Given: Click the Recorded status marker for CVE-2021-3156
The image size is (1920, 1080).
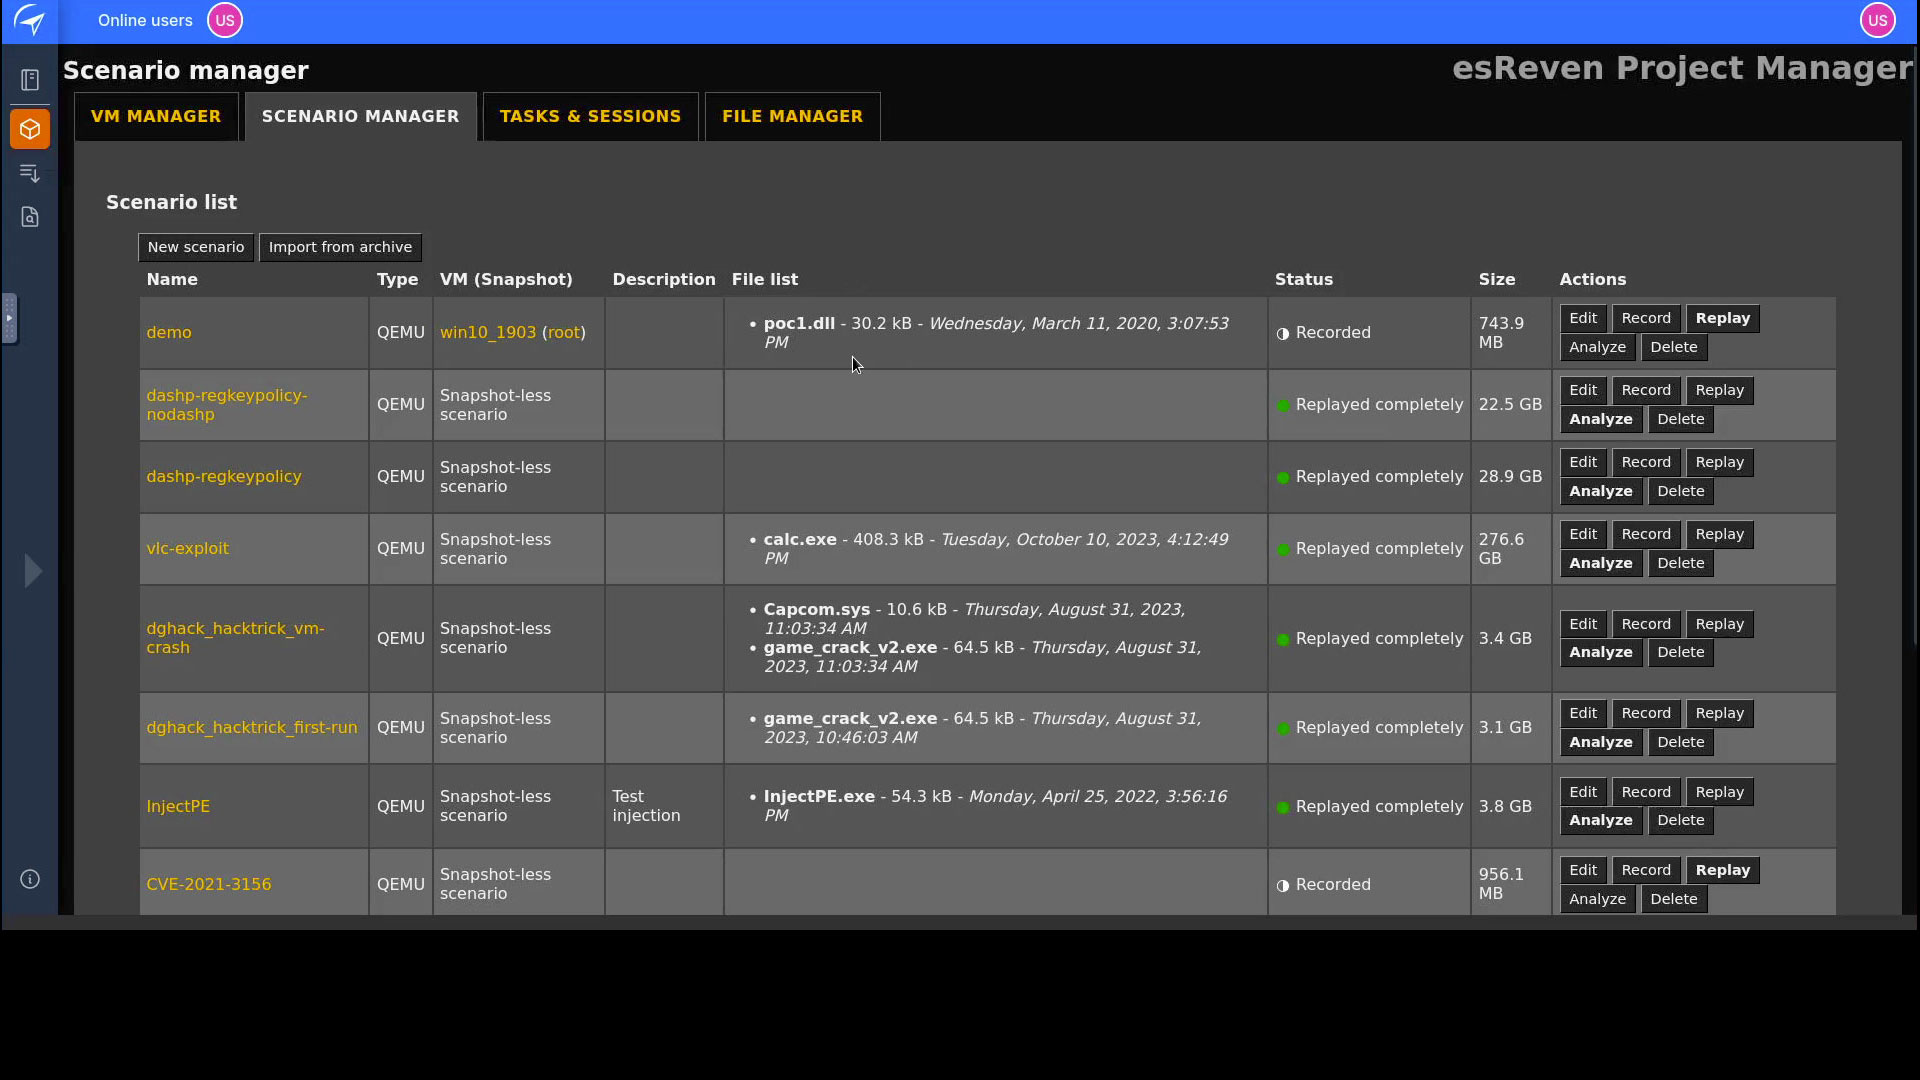Looking at the screenshot, I should 1283,884.
